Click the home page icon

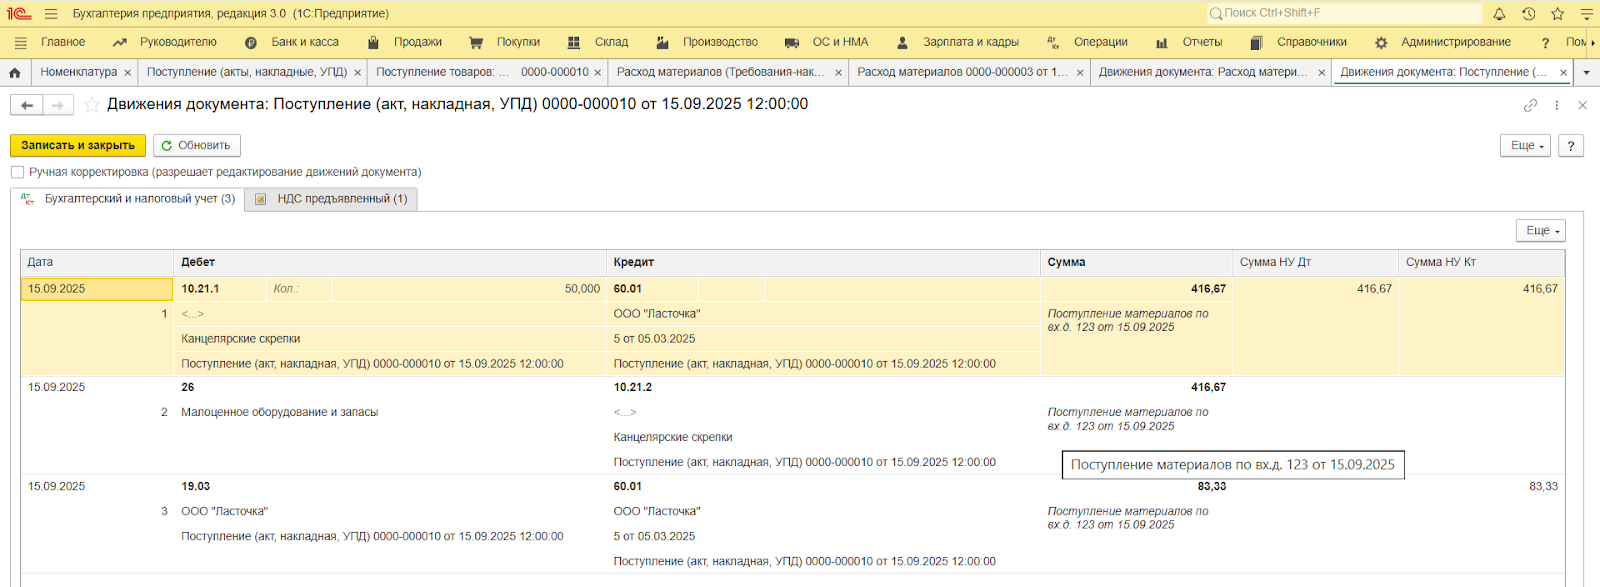coord(15,73)
